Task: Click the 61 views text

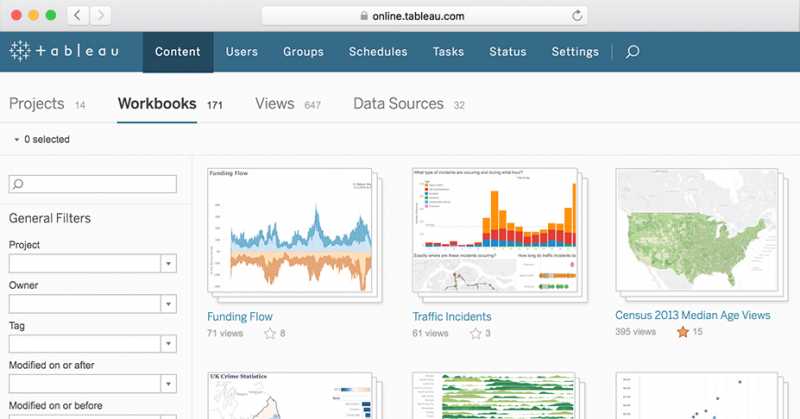Action: tap(430, 333)
